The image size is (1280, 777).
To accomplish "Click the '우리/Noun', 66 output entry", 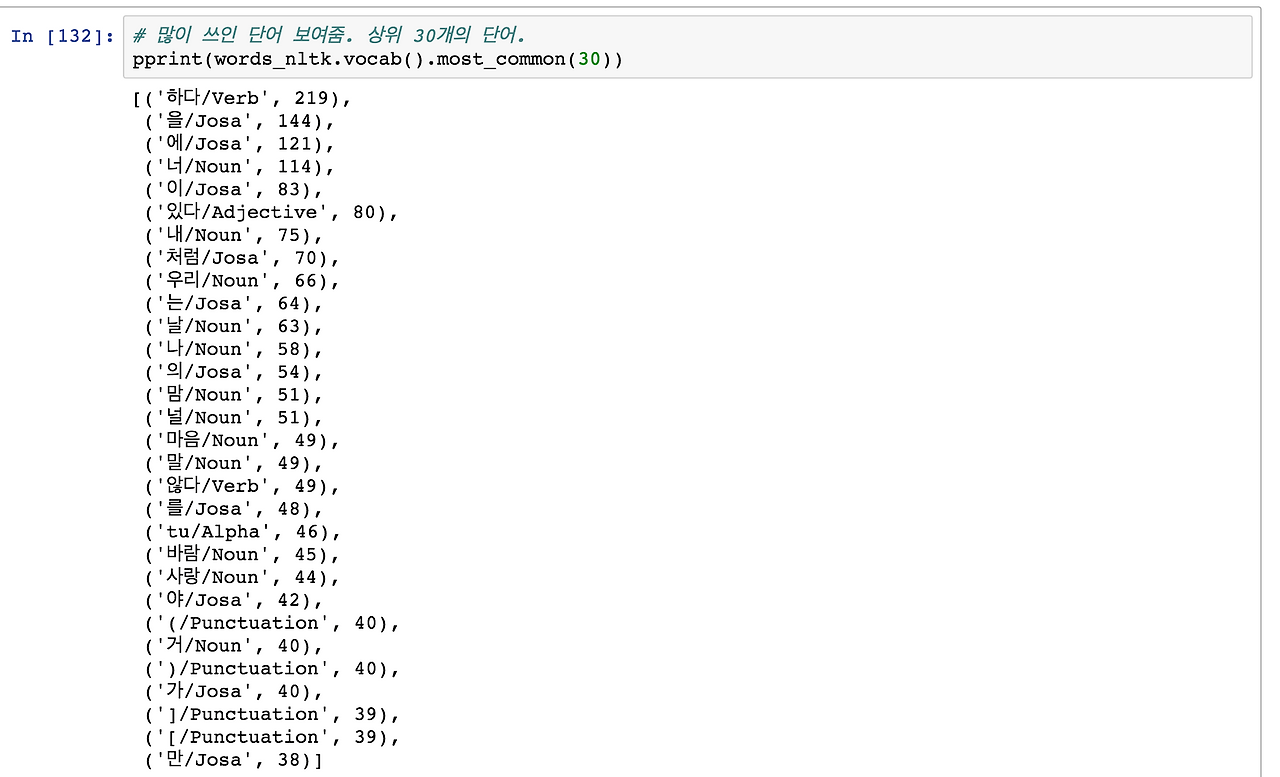I will [243, 281].
